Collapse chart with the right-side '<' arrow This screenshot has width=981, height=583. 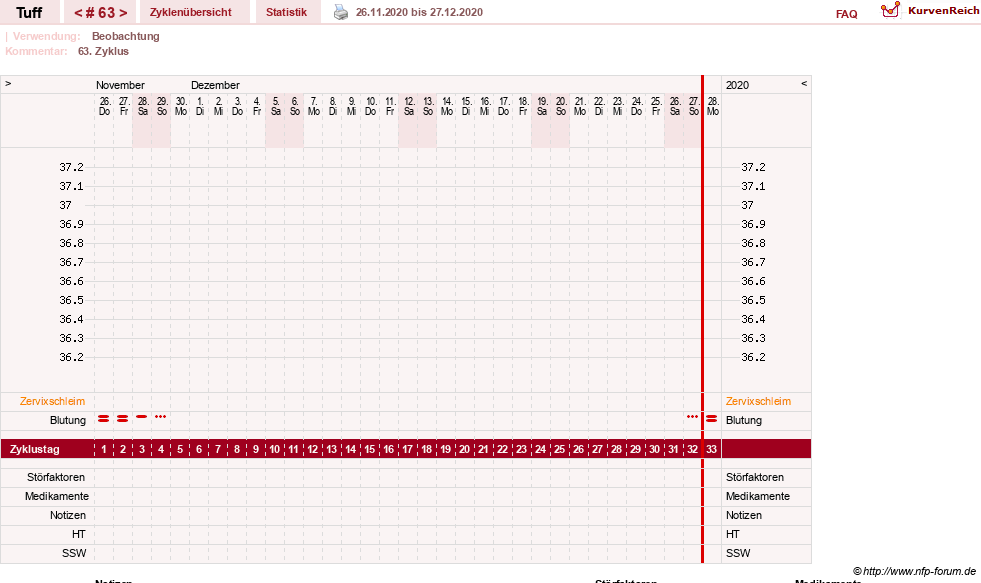[804, 83]
